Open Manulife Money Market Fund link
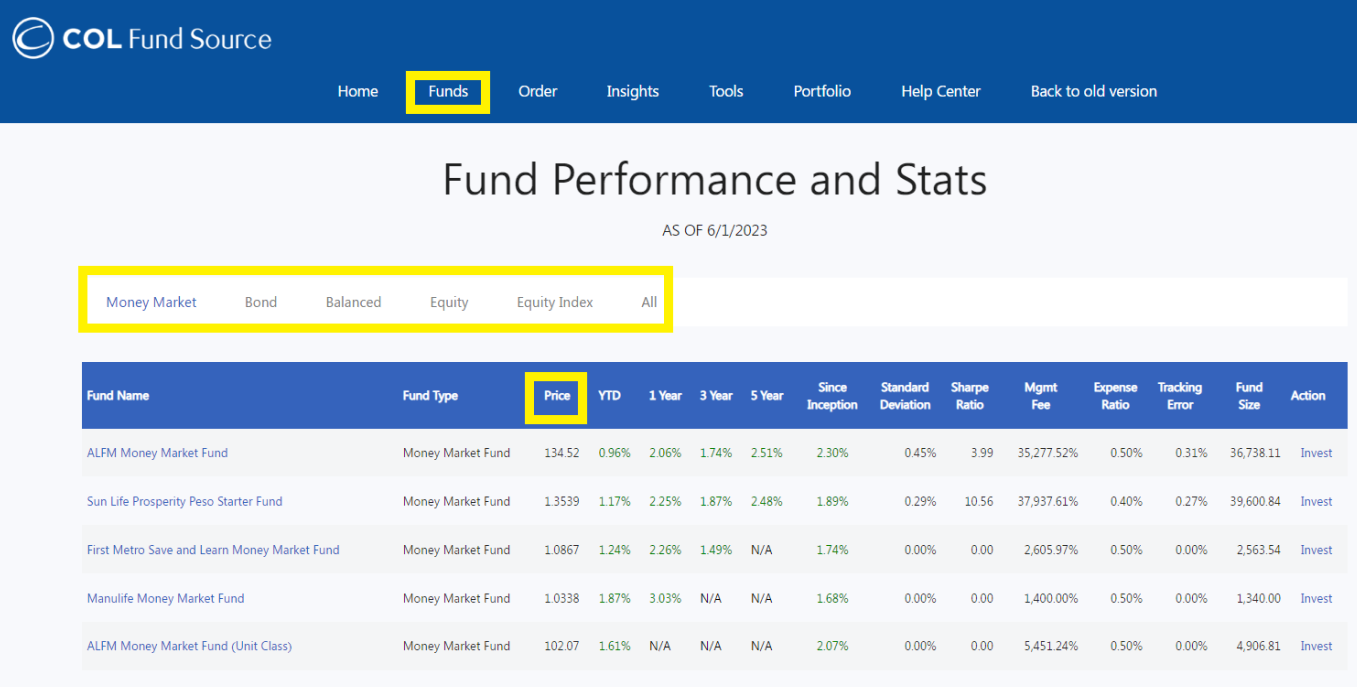This screenshot has width=1357, height=687. click(165, 598)
